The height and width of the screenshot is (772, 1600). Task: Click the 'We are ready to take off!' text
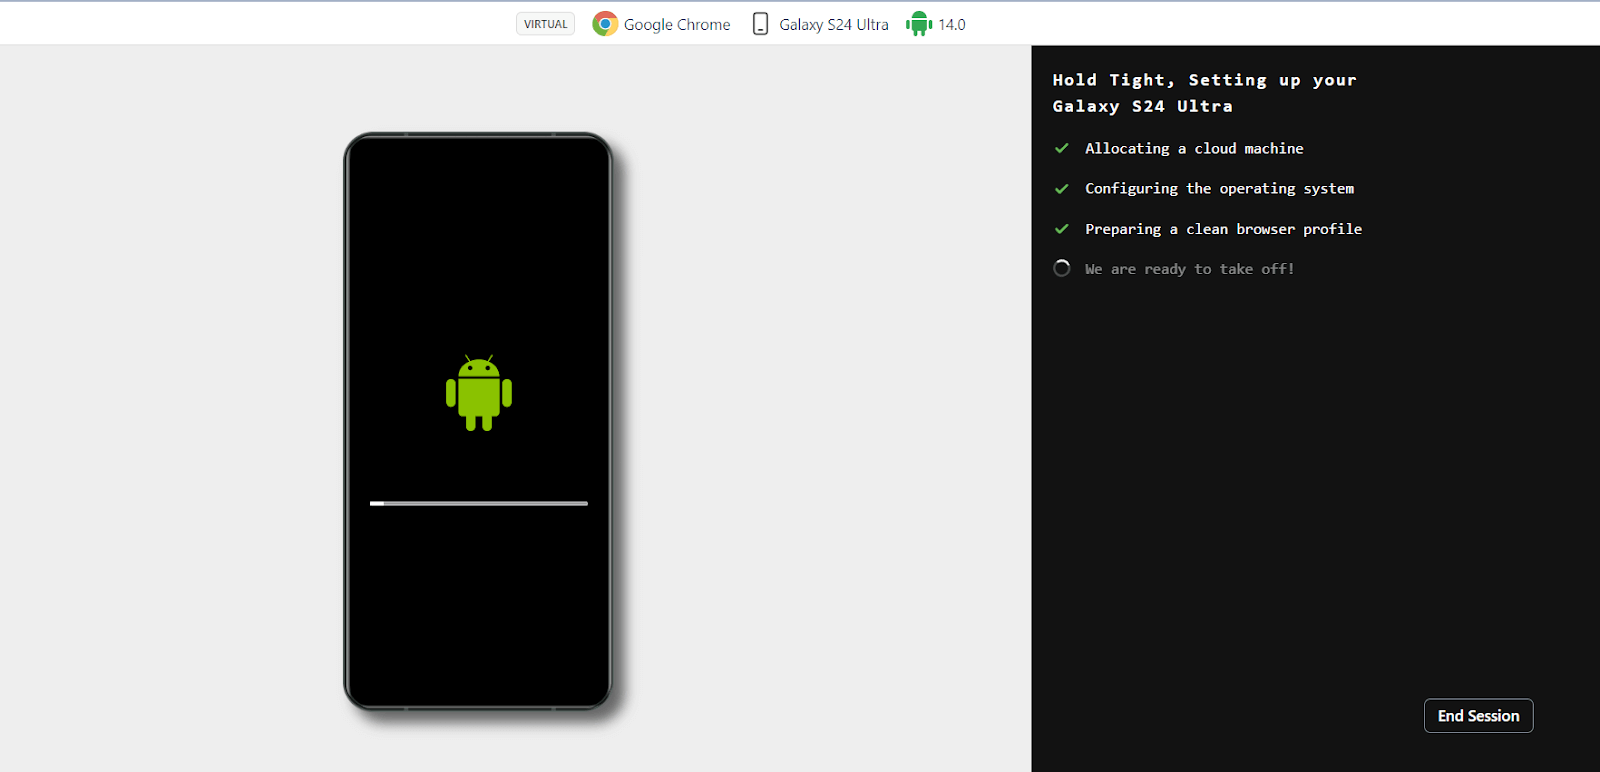[1189, 269]
